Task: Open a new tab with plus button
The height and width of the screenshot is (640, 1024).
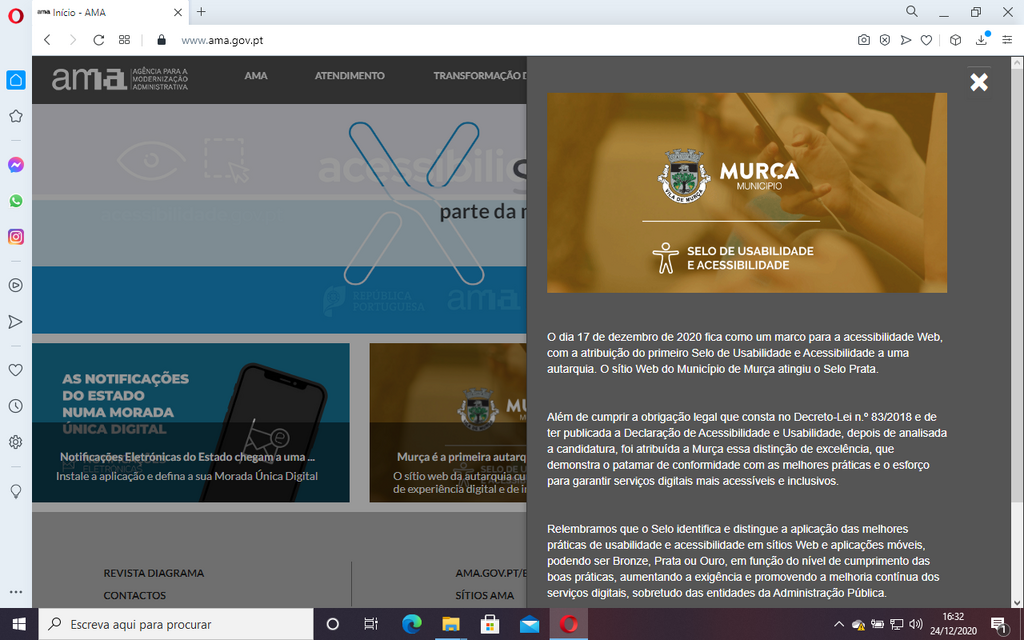Action: tap(201, 12)
